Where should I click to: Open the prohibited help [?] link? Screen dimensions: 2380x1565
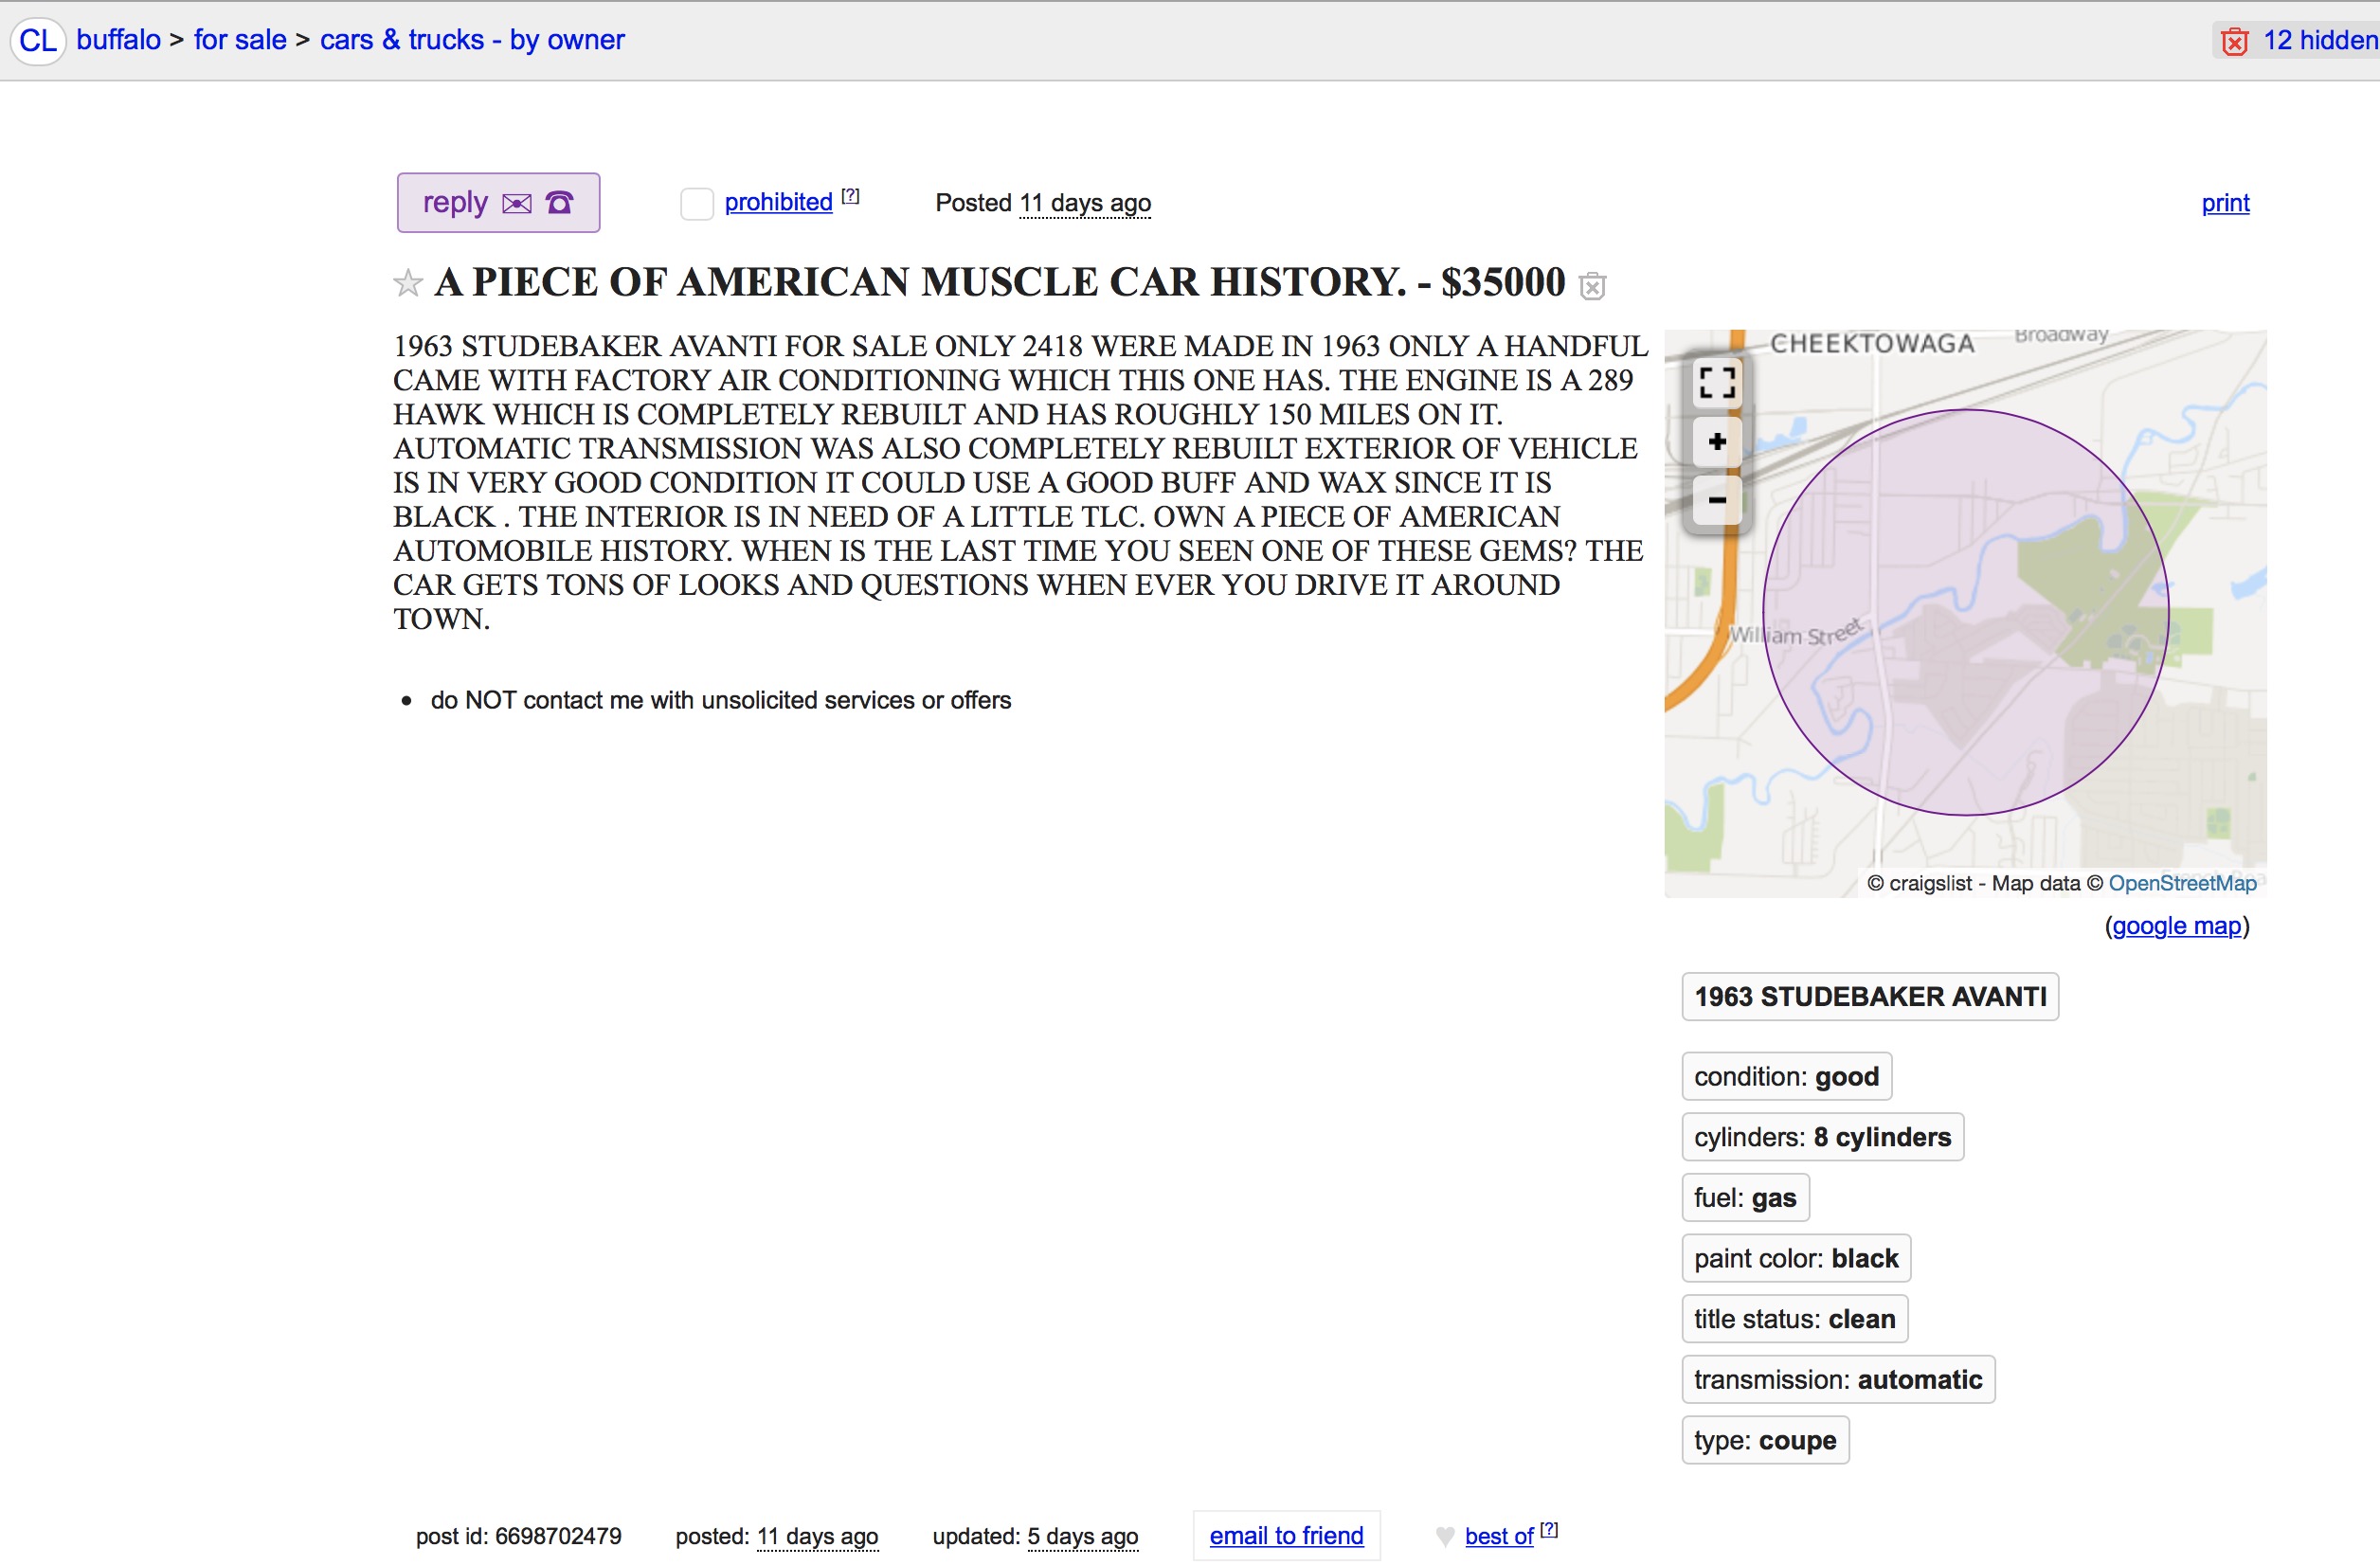tap(850, 196)
